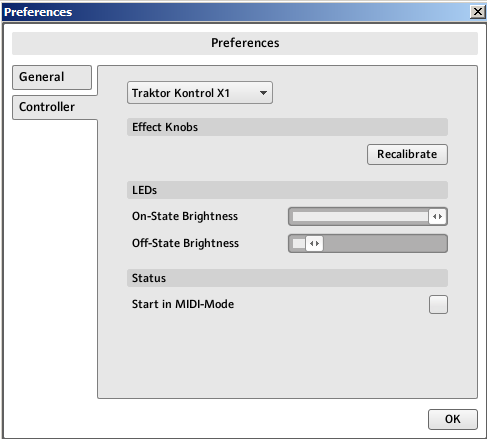Click the light filled On-State Brightness track
Viewport: 487px width, 439px height.
tap(360, 217)
